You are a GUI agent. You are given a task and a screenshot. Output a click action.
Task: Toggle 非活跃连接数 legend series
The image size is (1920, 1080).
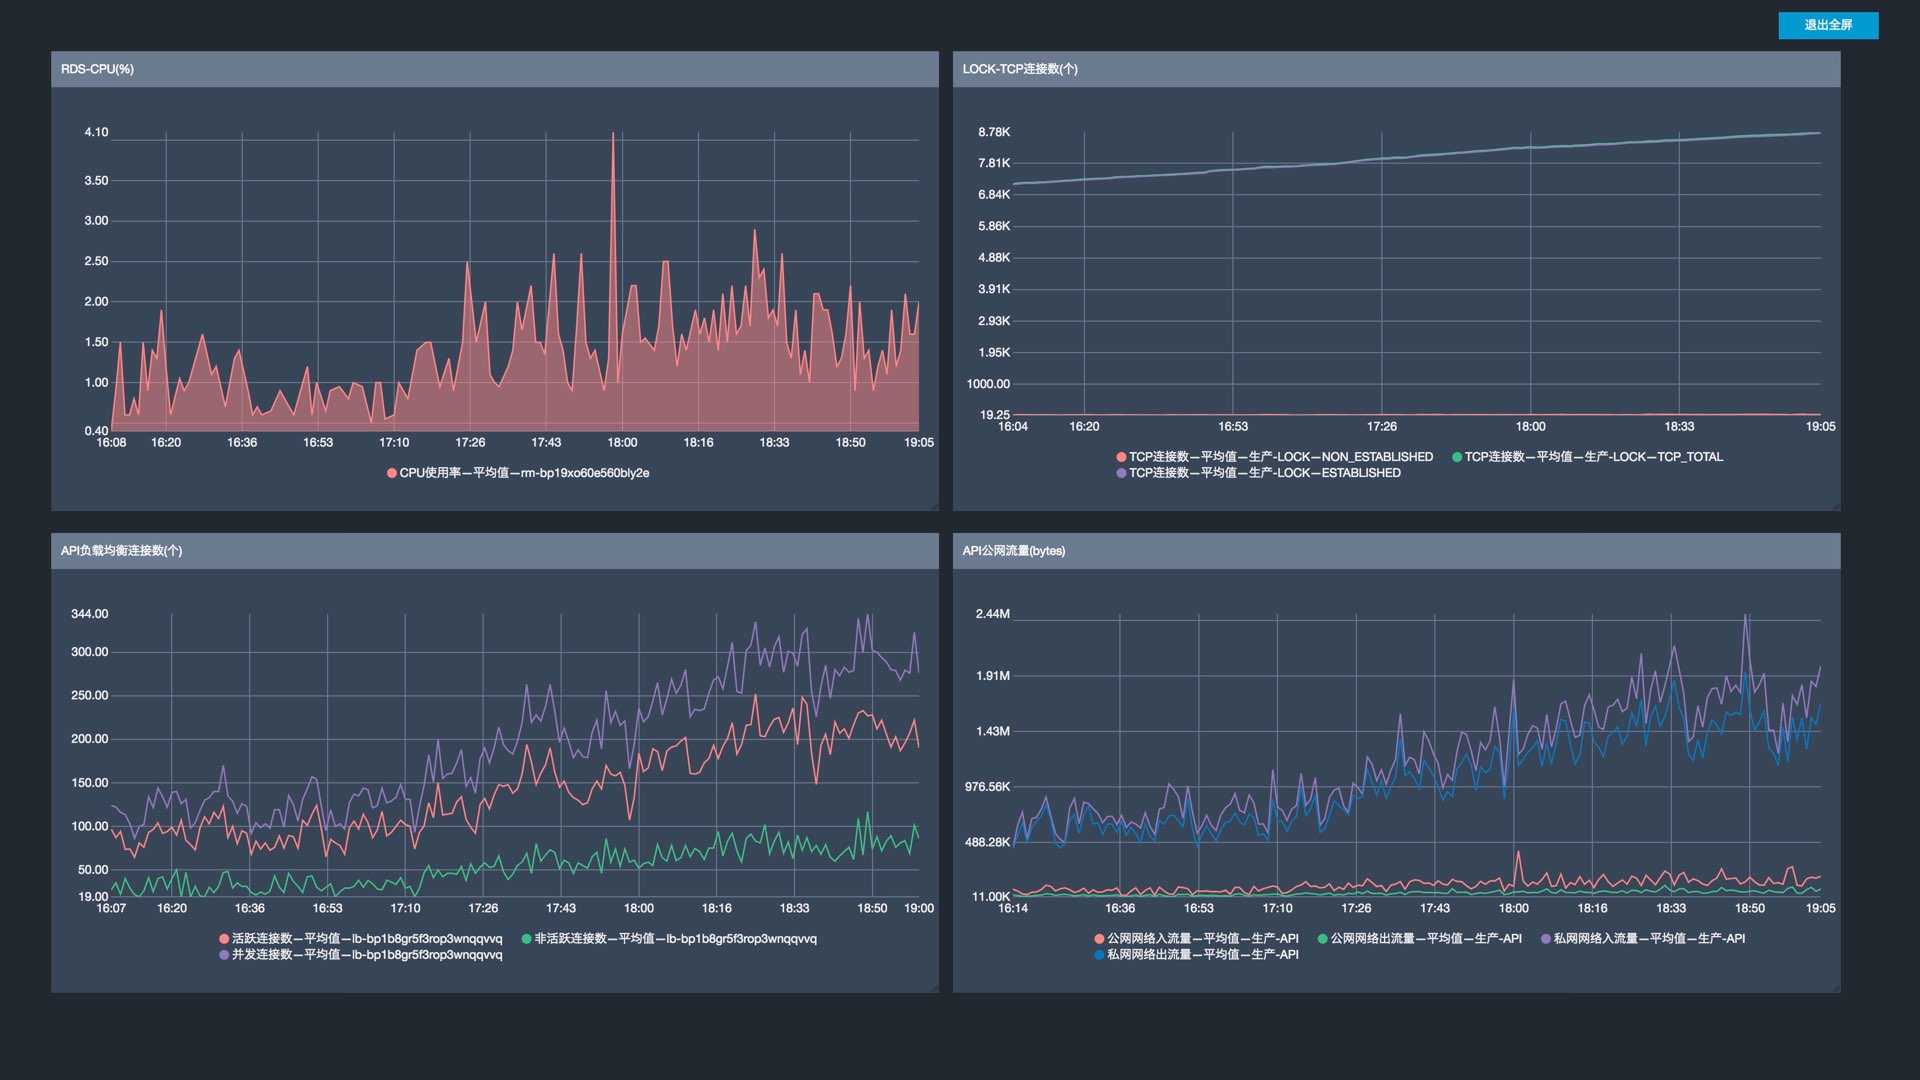point(669,939)
